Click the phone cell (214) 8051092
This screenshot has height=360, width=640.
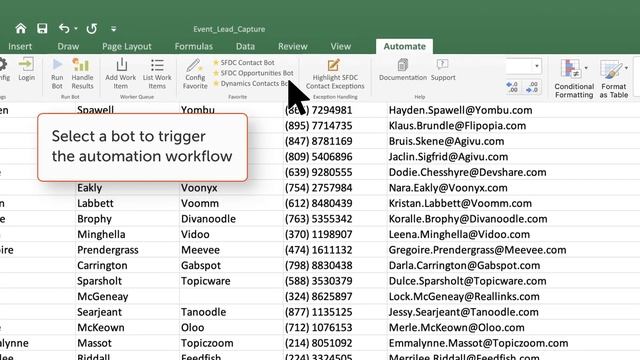(318, 343)
